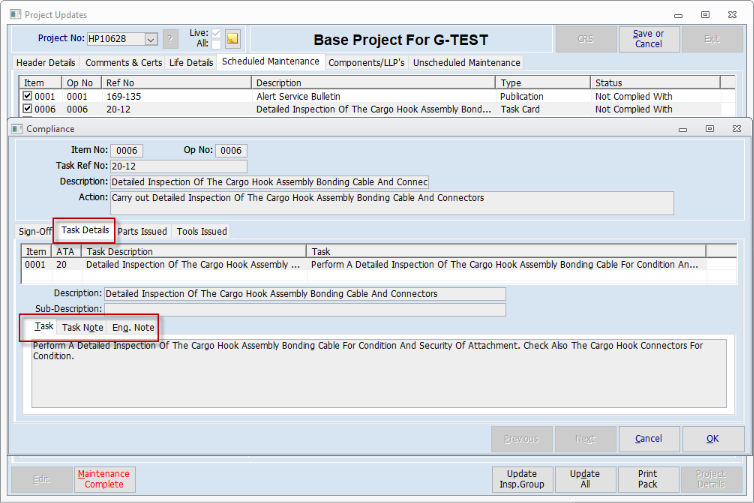Click Cancel in the Compliance window
This screenshot has height=503, width=754.
[649, 439]
